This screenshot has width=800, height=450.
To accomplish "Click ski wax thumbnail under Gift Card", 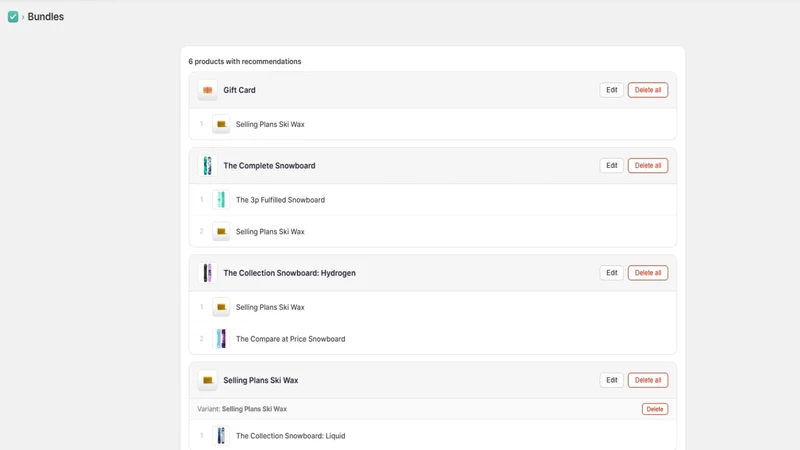I will click(x=221, y=124).
